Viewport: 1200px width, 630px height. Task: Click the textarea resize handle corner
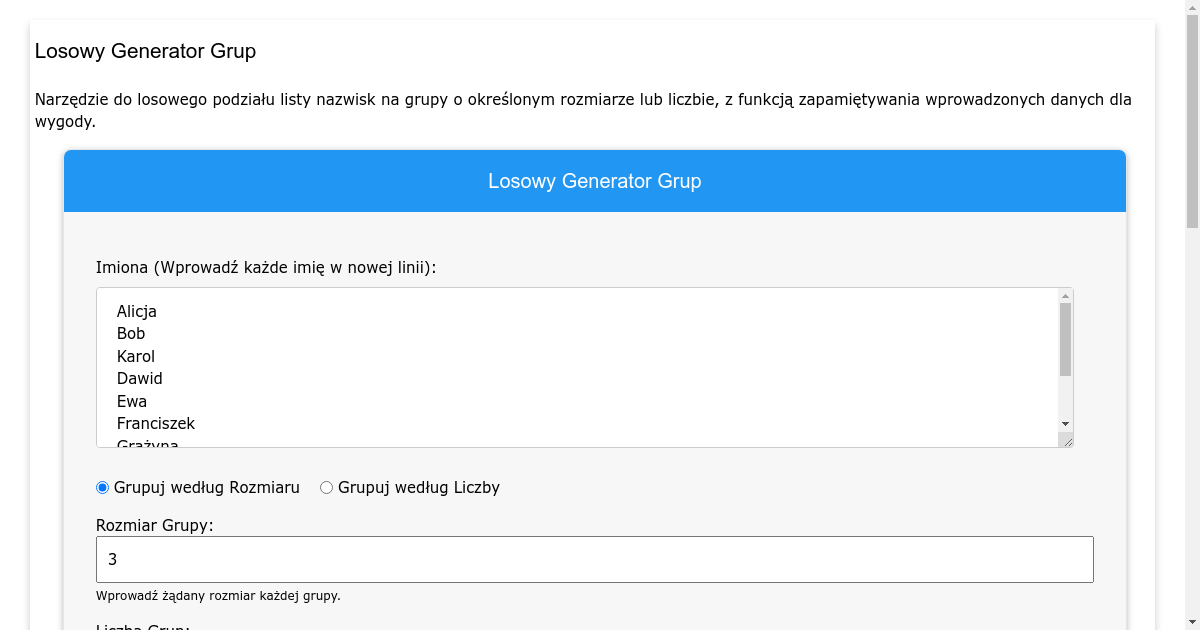[x=1069, y=442]
